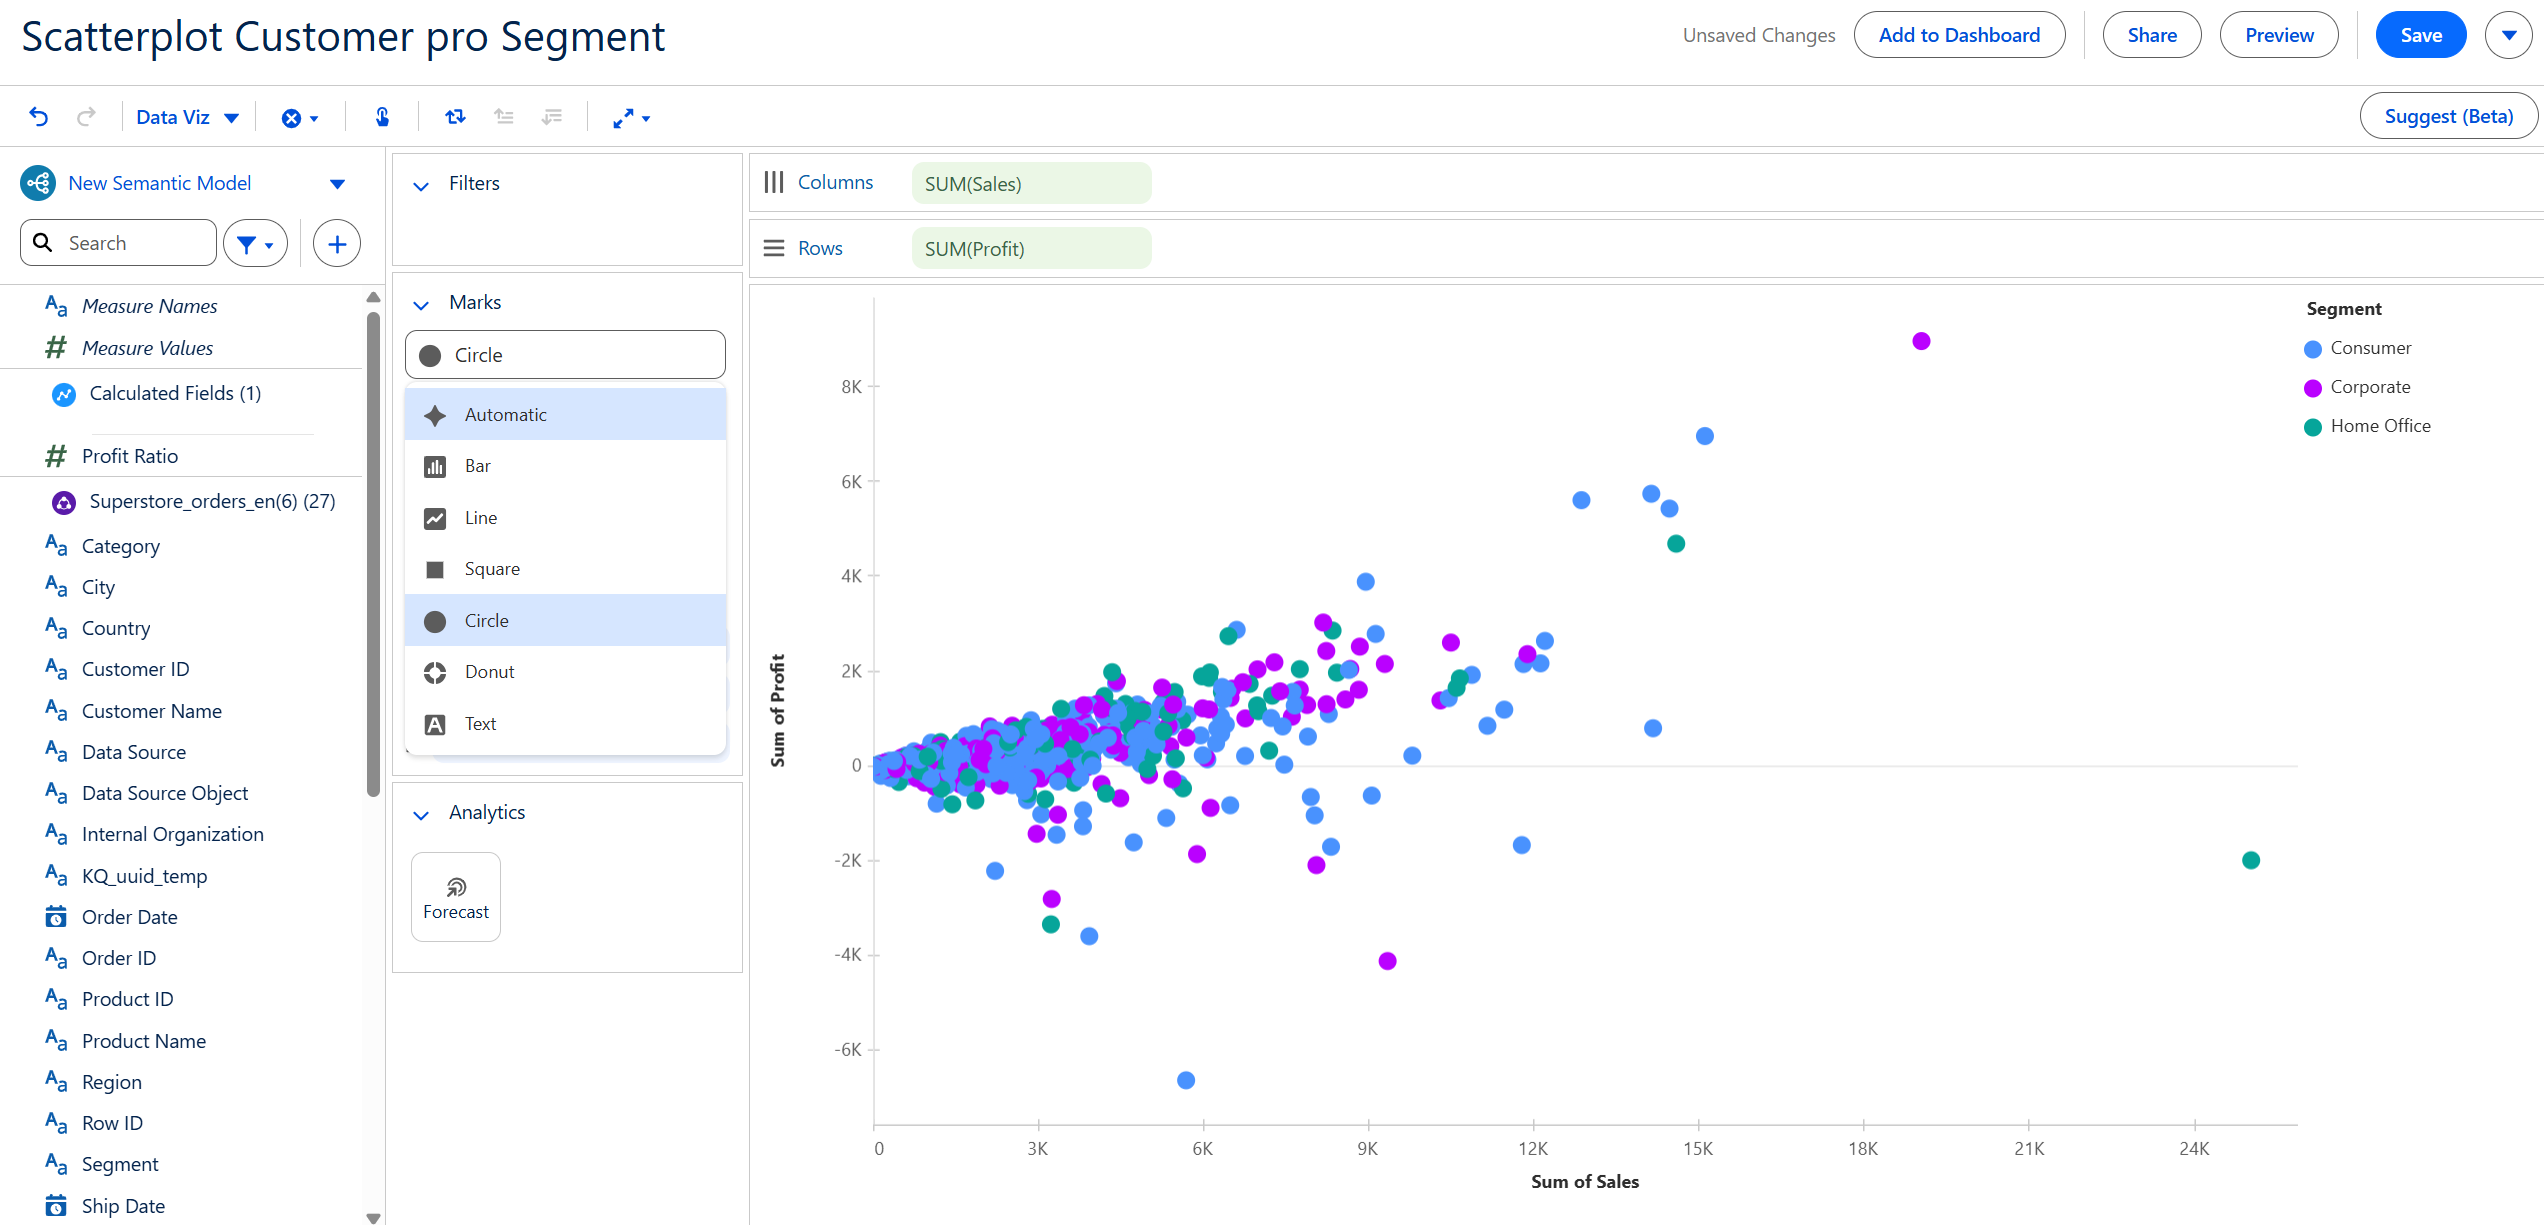Open the clear viz dropdown icon

click(x=299, y=118)
